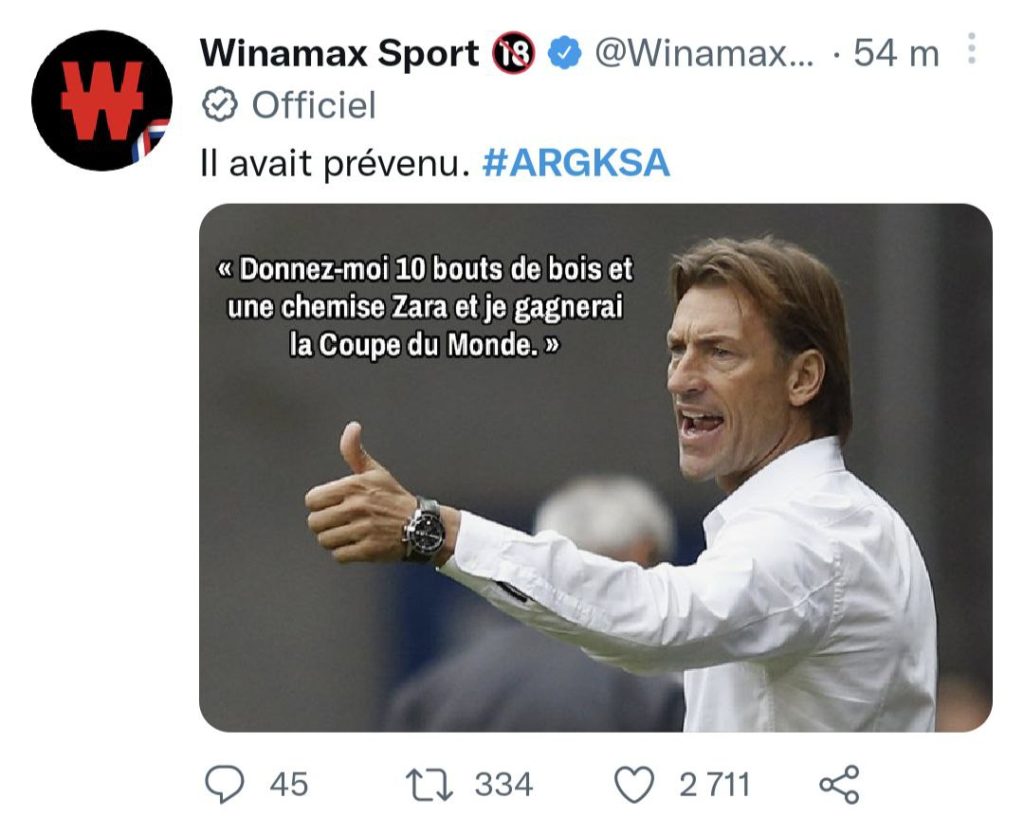
Task: Open the share icon menu
Action: [840, 784]
